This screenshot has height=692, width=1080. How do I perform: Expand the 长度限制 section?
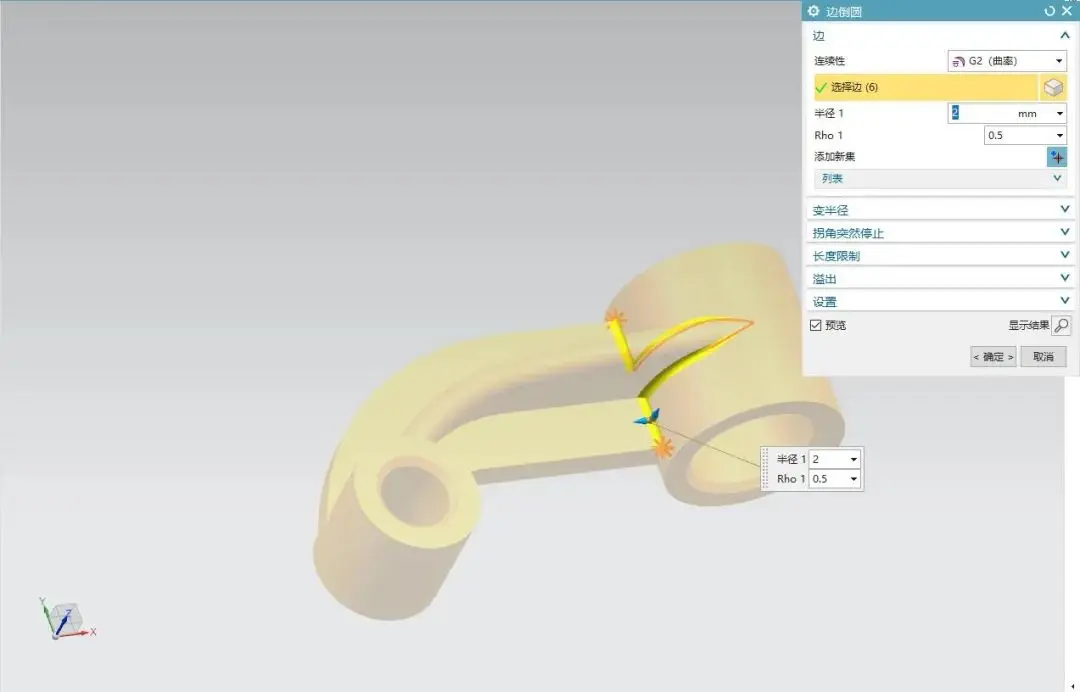coord(938,256)
